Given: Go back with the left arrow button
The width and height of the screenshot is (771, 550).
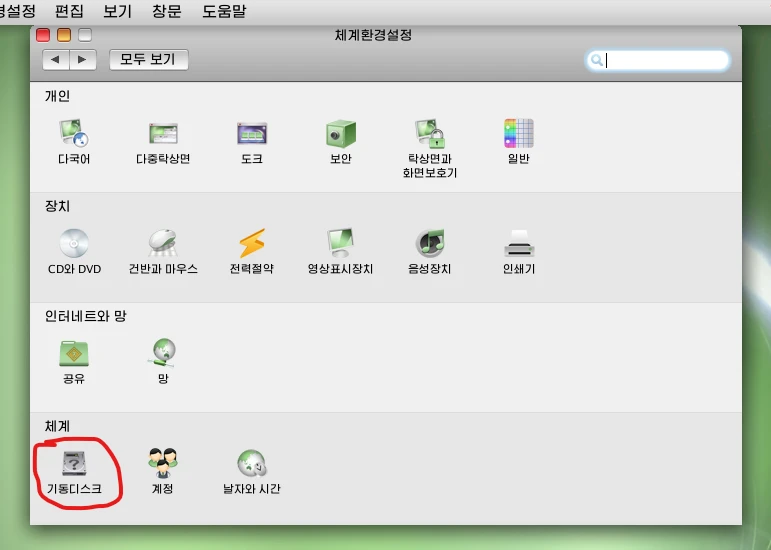Looking at the screenshot, I should coord(56,59).
